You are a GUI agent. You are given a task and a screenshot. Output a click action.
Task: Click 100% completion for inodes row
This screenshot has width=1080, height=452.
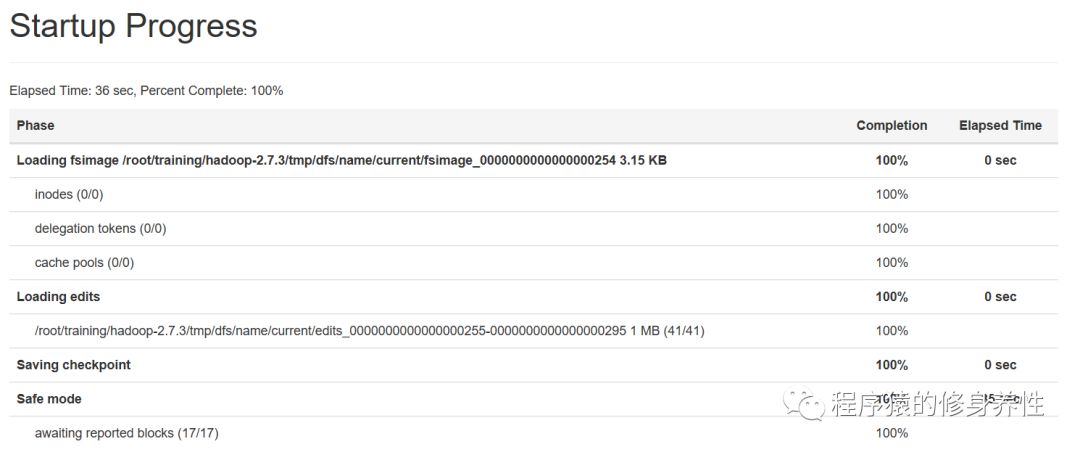click(x=892, y=194)
